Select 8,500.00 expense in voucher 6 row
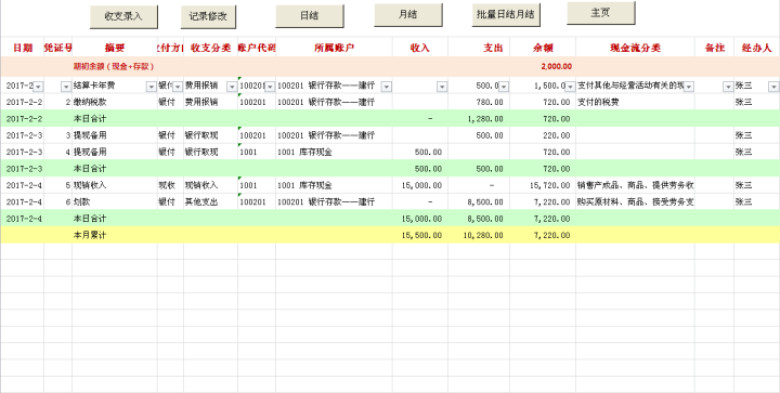 pyautogui.click(x=487, y=202)
